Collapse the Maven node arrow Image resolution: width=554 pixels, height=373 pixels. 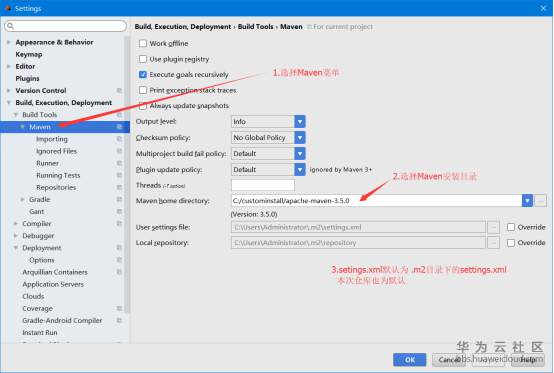[x=23, y=127]
